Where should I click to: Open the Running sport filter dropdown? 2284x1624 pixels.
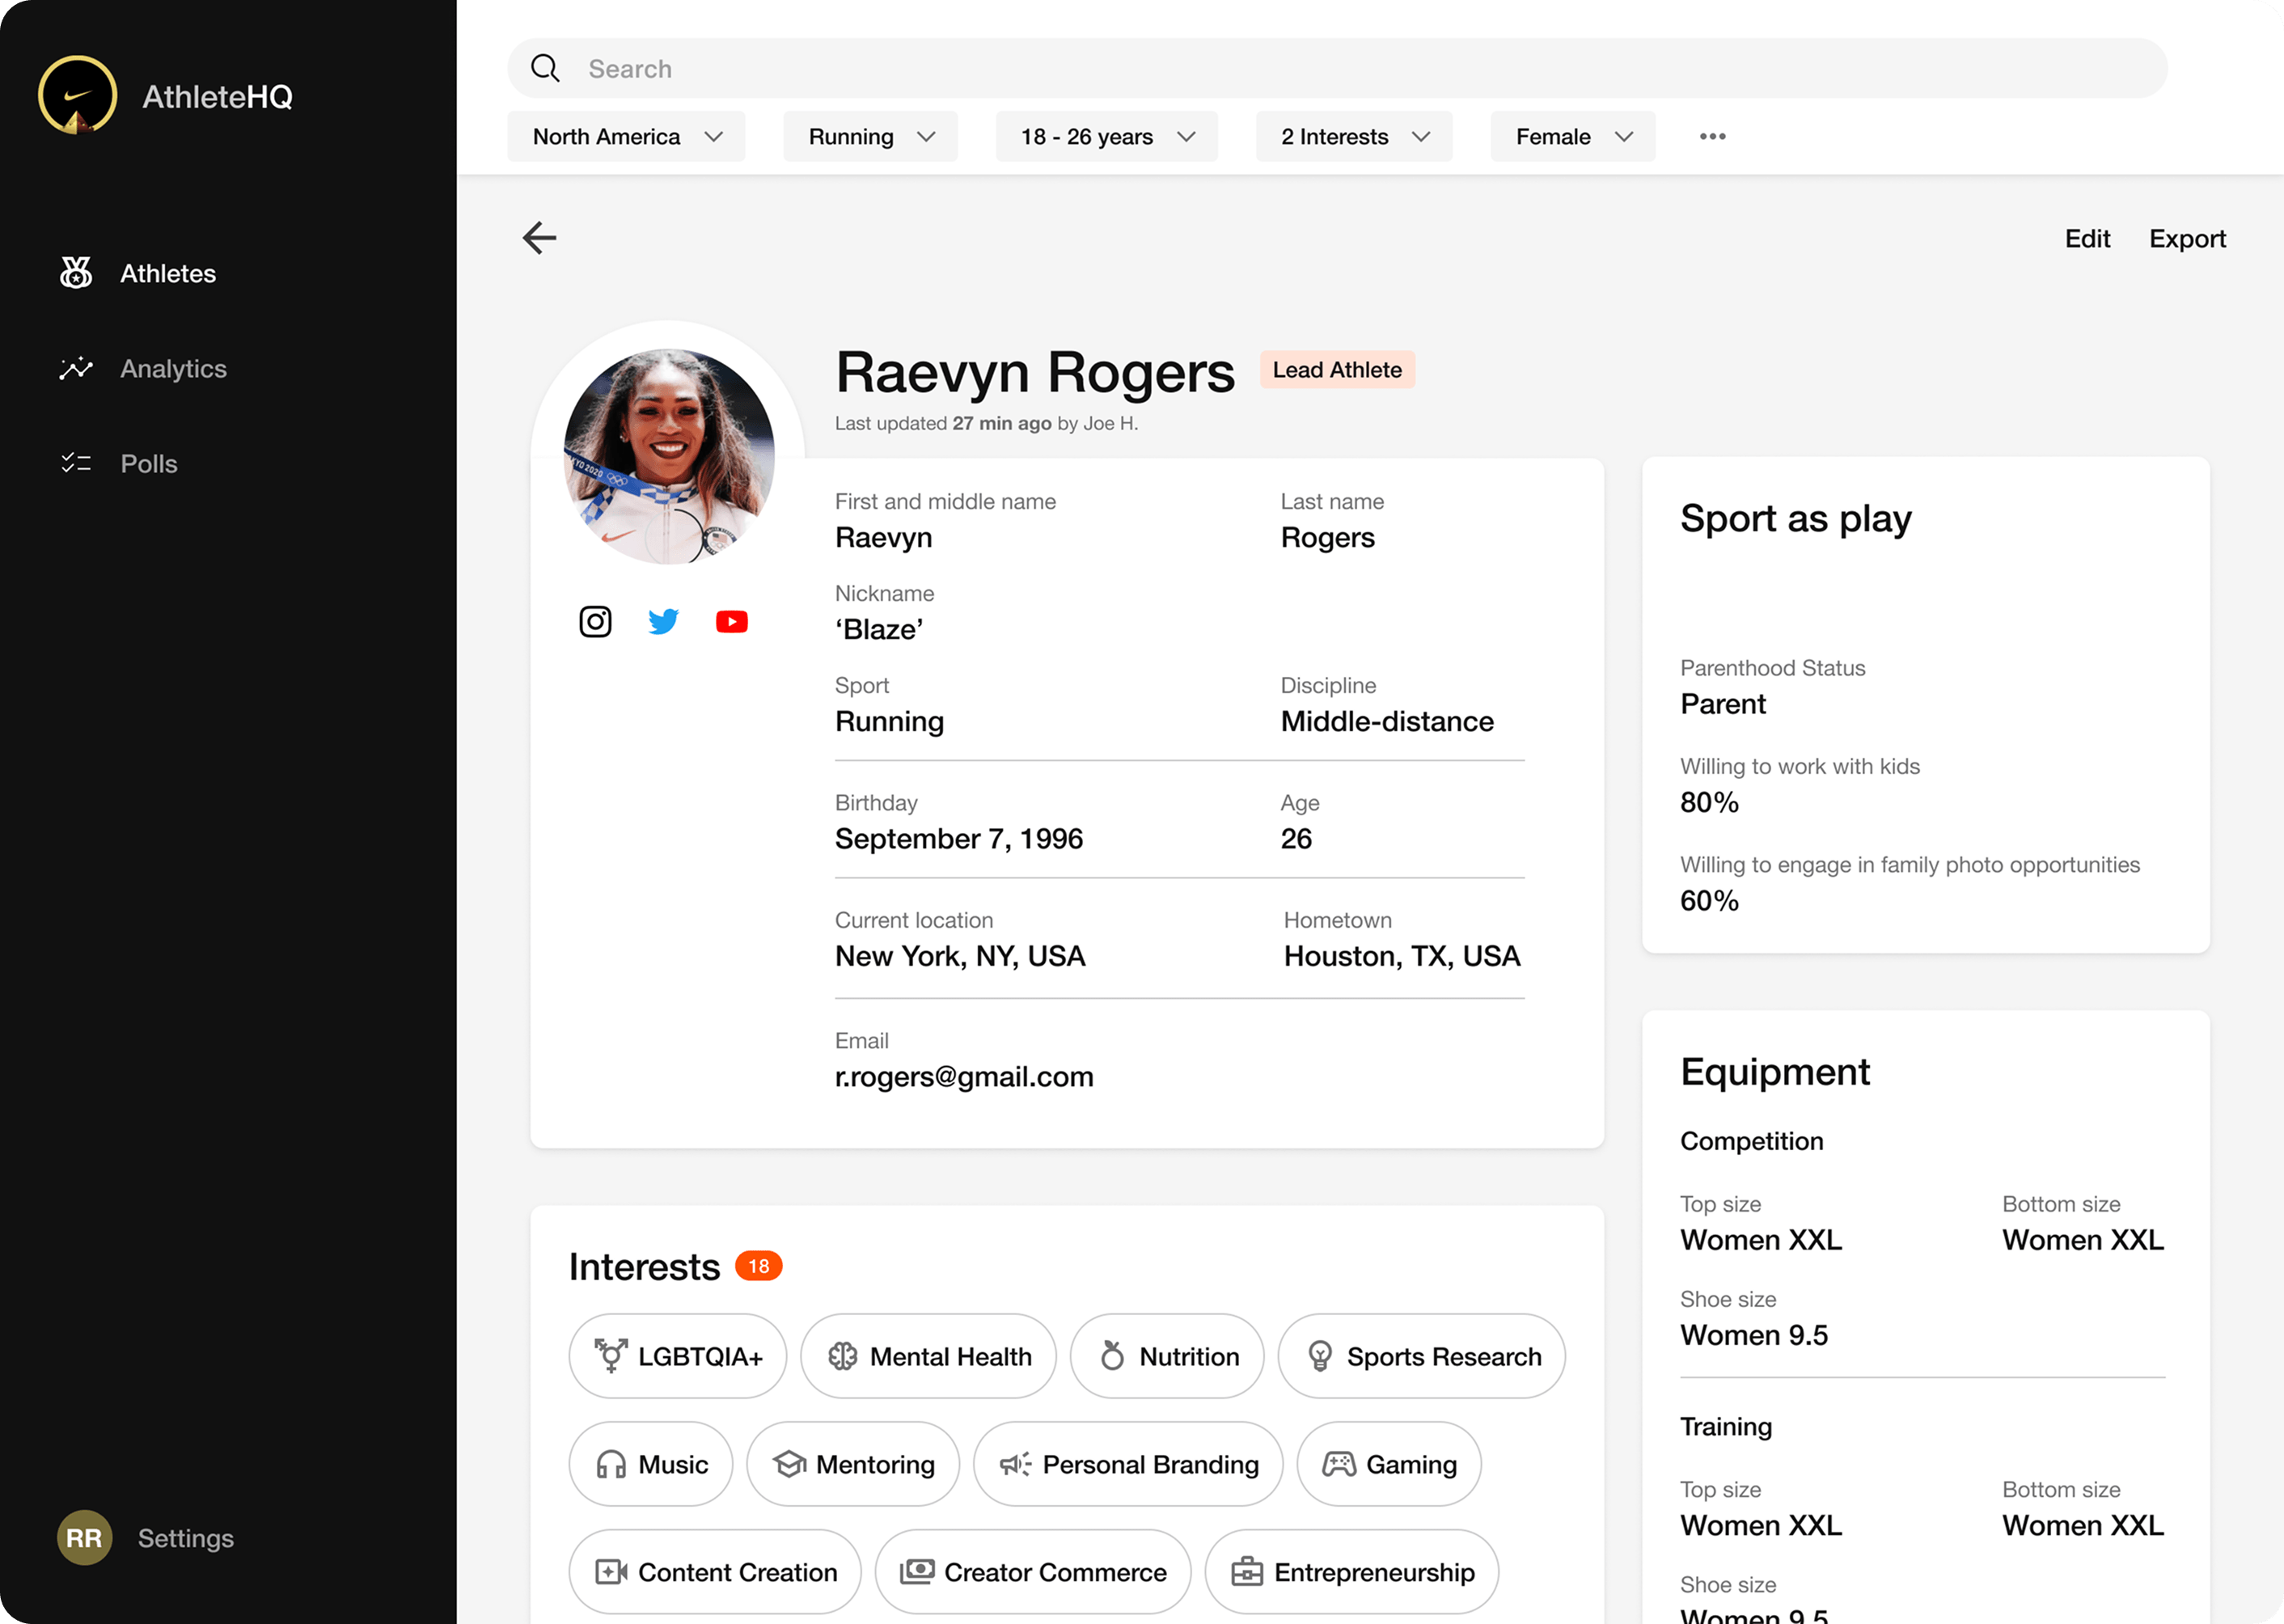click(870, 136)
